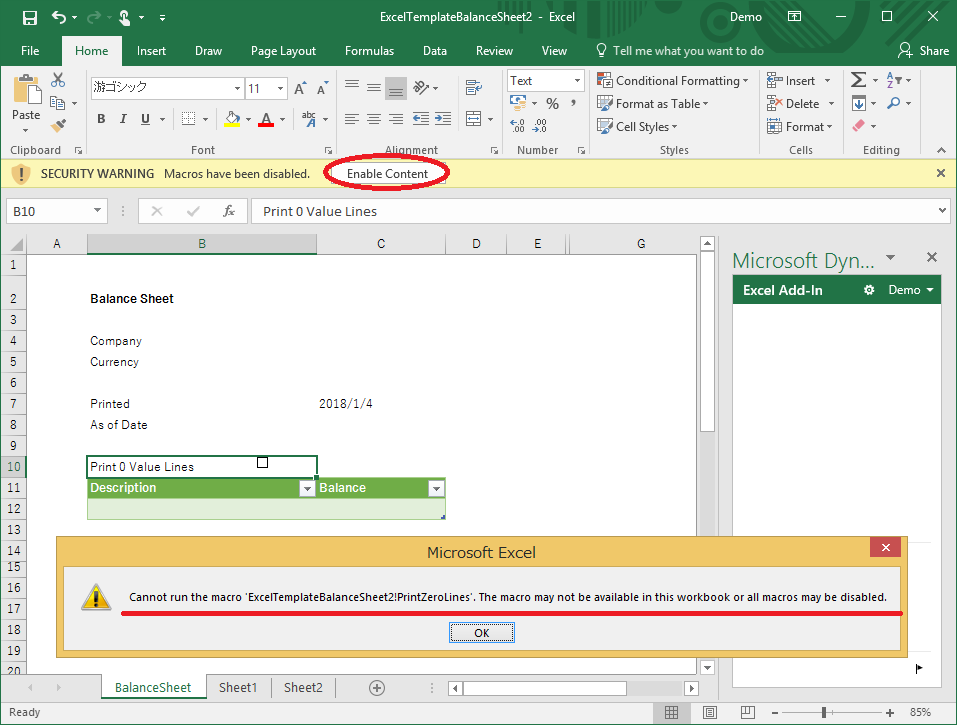This screenshot has height=725, width=957.
Task: Decrease the indent
Action: point(421,118)
